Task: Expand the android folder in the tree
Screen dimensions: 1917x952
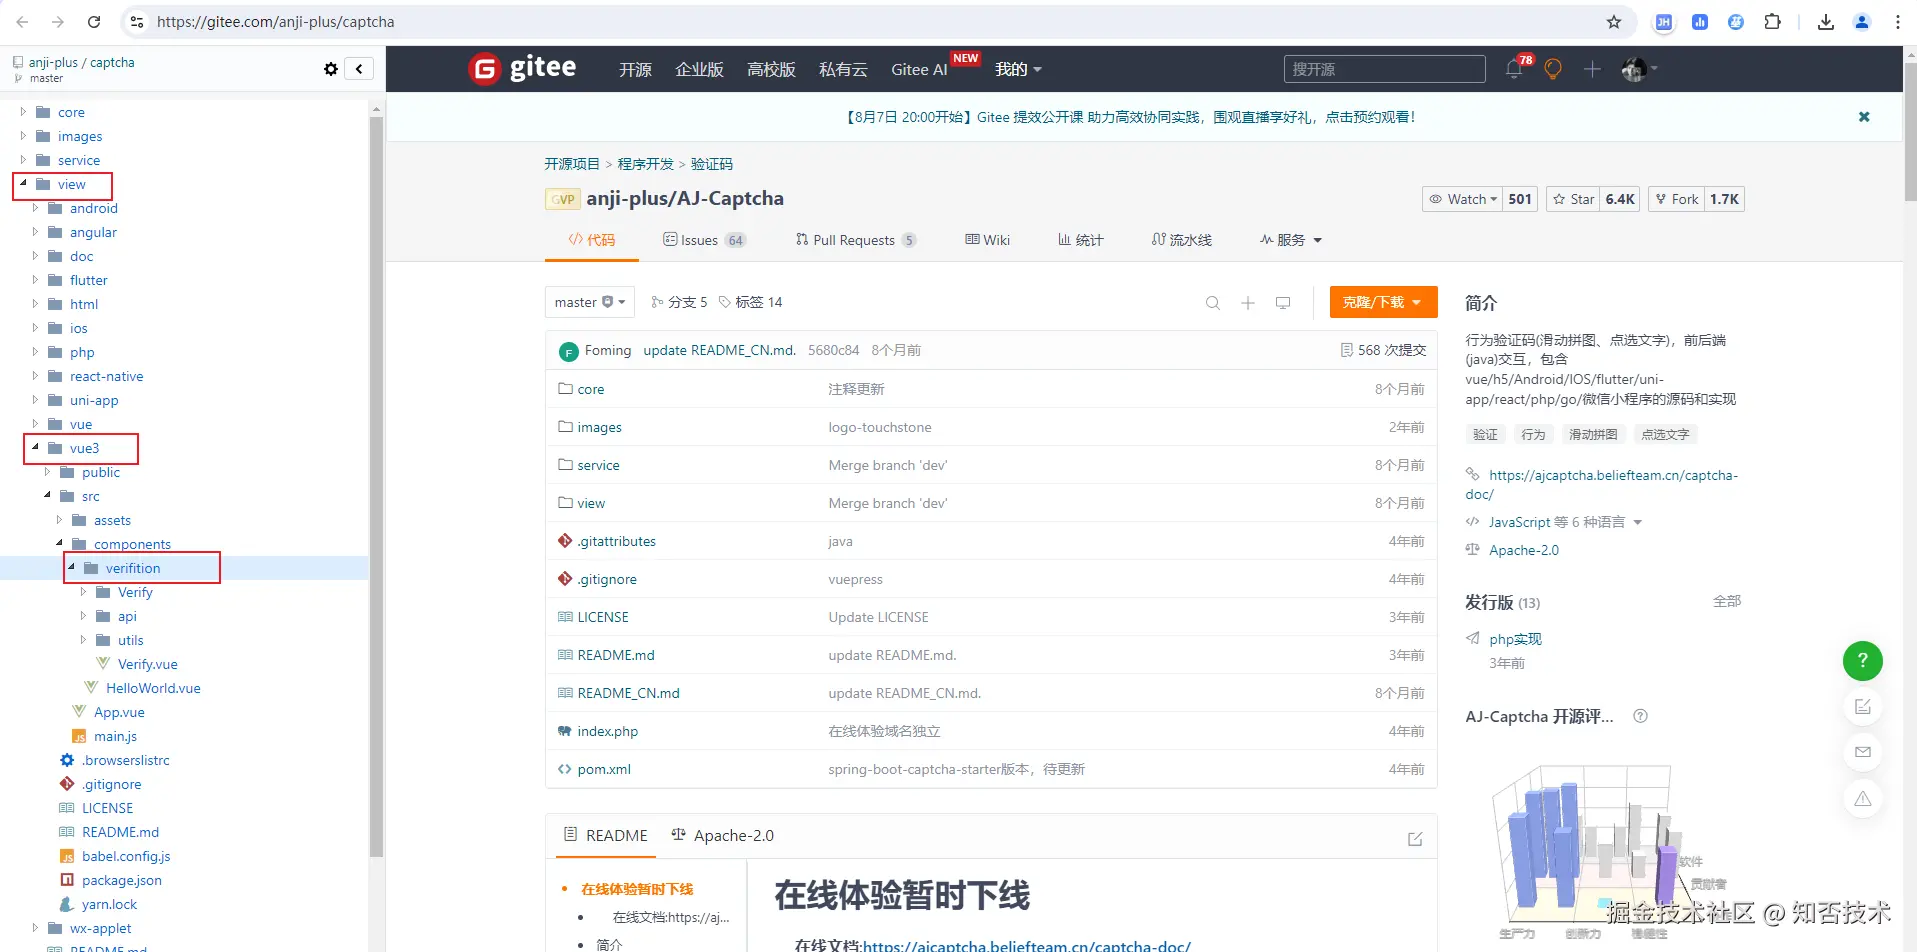Action: point(35,208)
